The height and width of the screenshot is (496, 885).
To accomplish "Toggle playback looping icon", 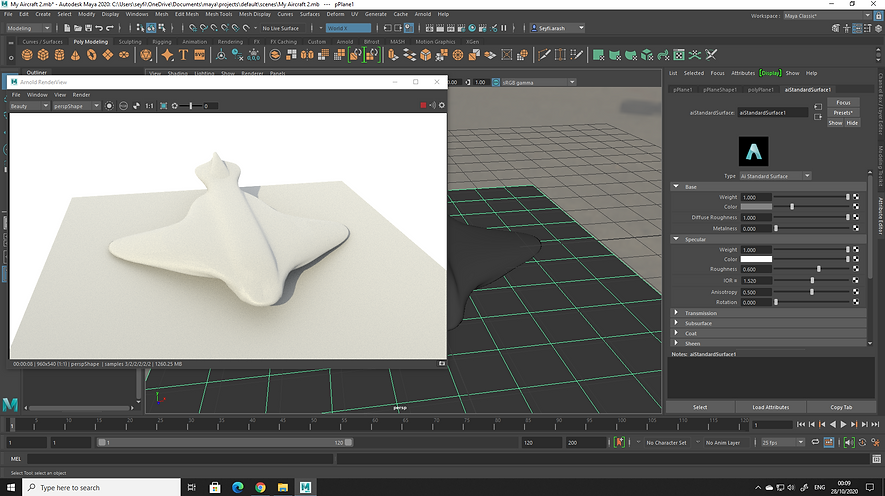I will click(816, 442).
